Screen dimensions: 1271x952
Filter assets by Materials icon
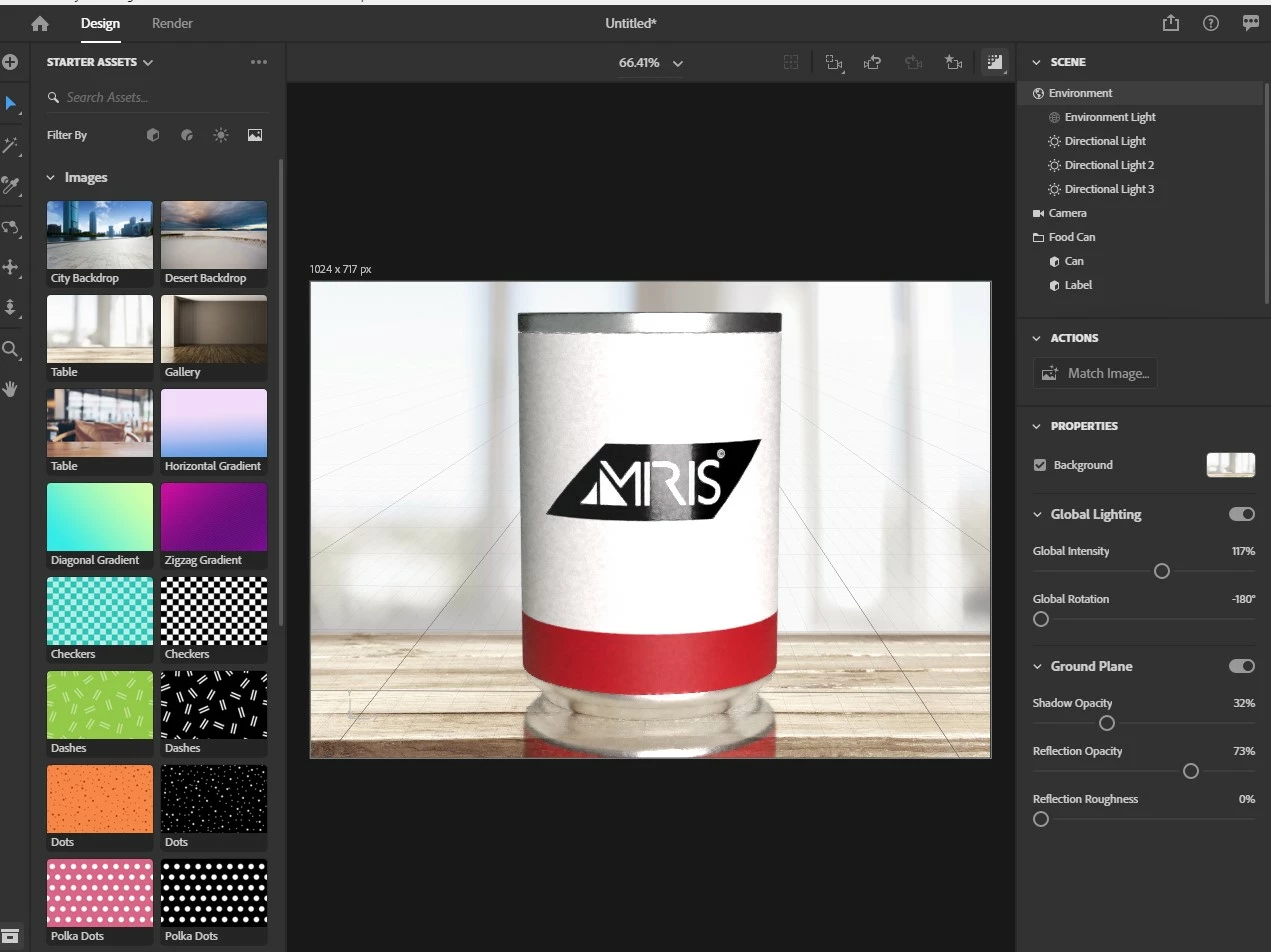click(x=187, y=135)
